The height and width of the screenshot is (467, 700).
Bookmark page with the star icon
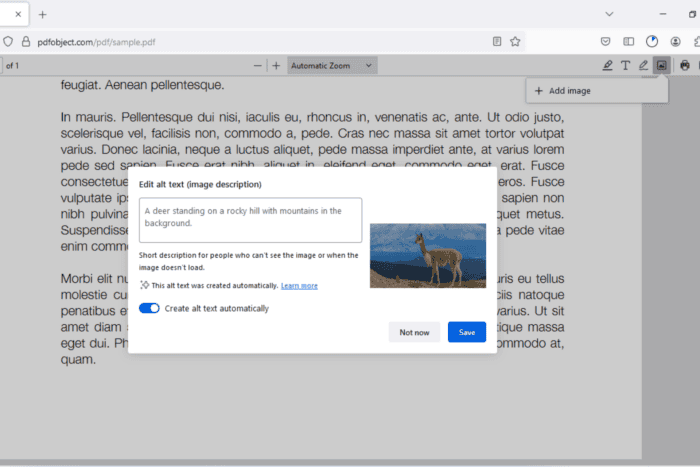tap(515, 42)
